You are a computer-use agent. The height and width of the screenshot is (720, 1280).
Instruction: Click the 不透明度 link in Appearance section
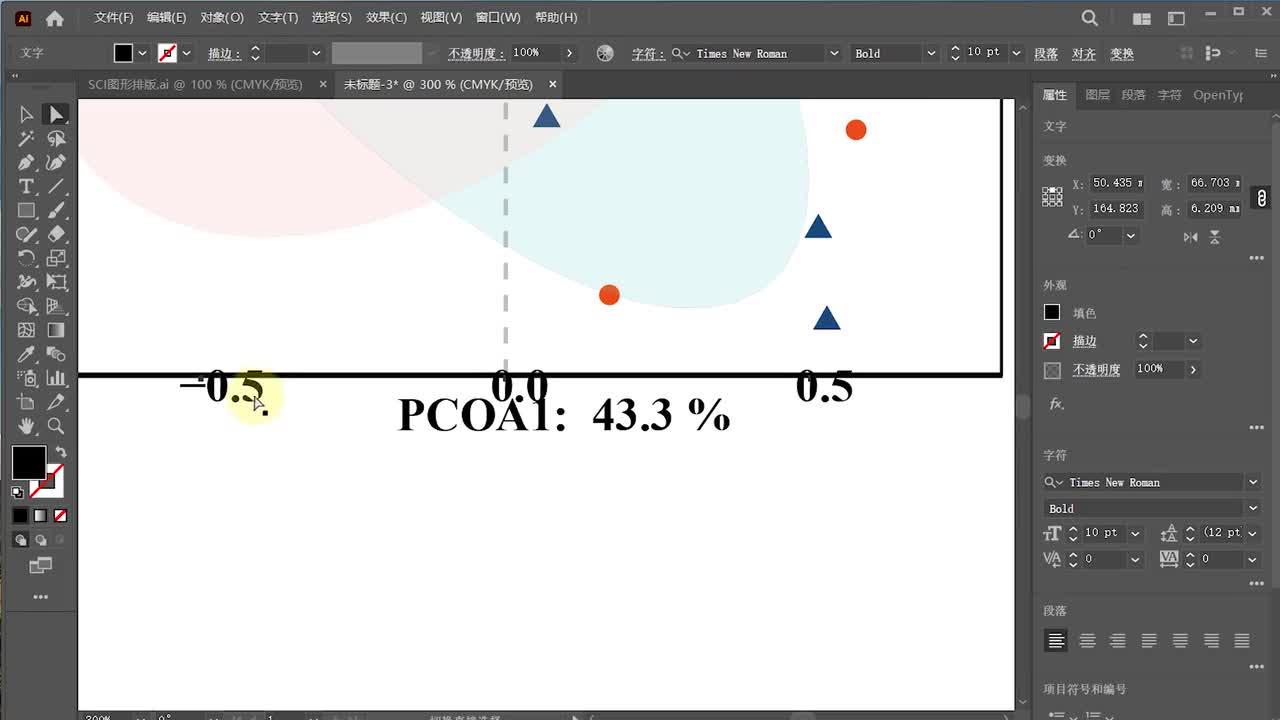point(1096,370)
